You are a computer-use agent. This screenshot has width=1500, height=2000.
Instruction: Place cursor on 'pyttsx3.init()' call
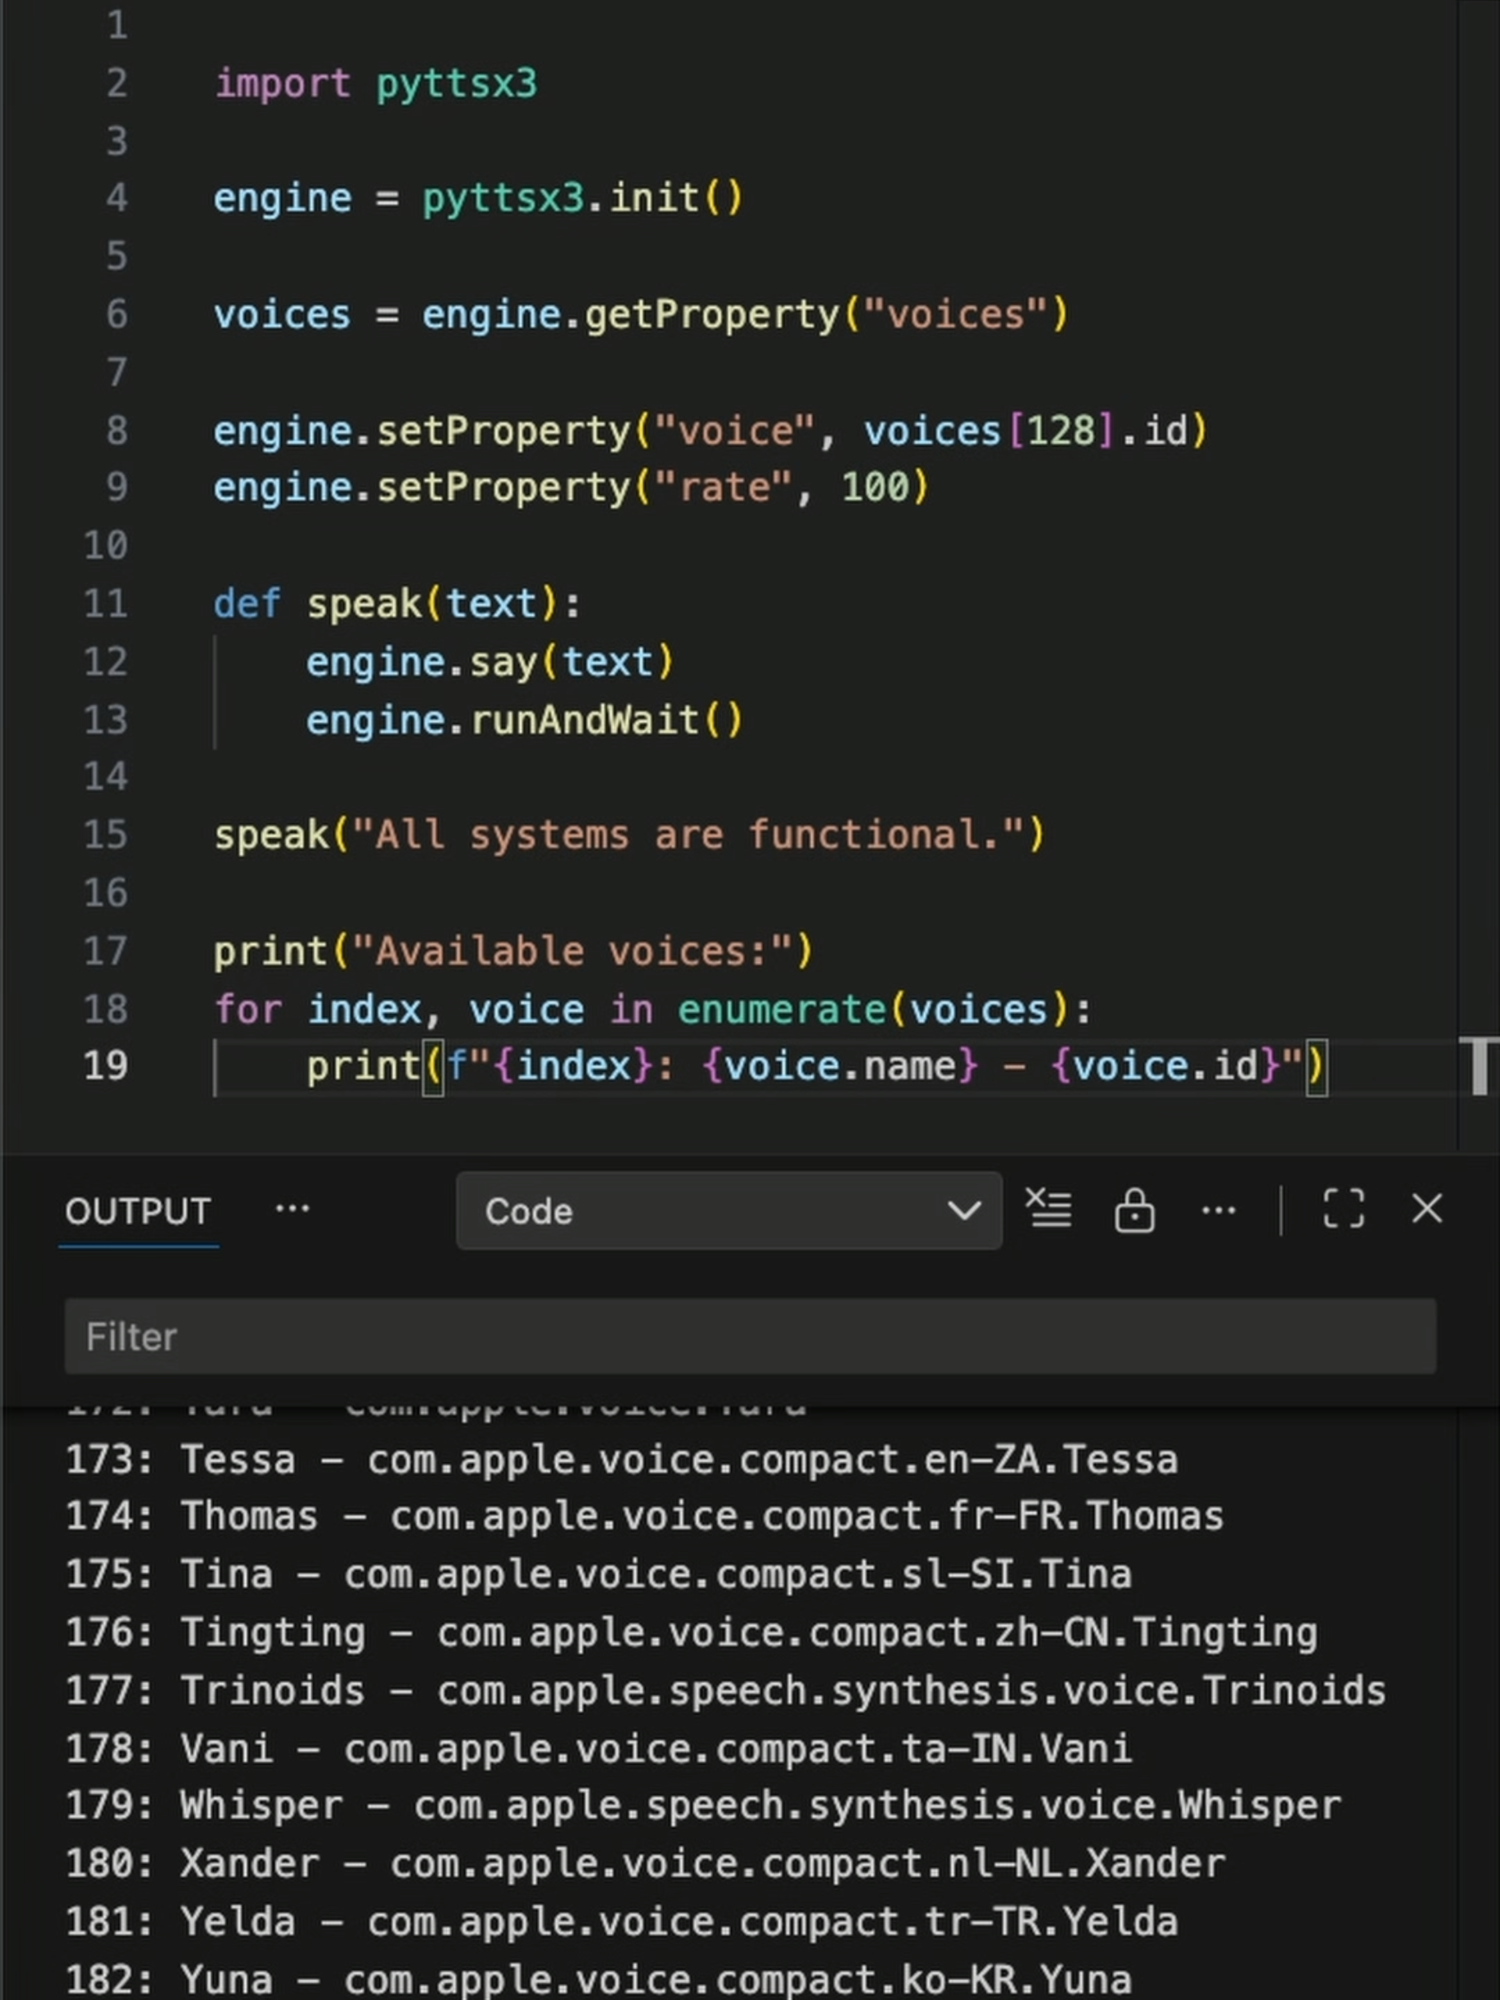583,198
